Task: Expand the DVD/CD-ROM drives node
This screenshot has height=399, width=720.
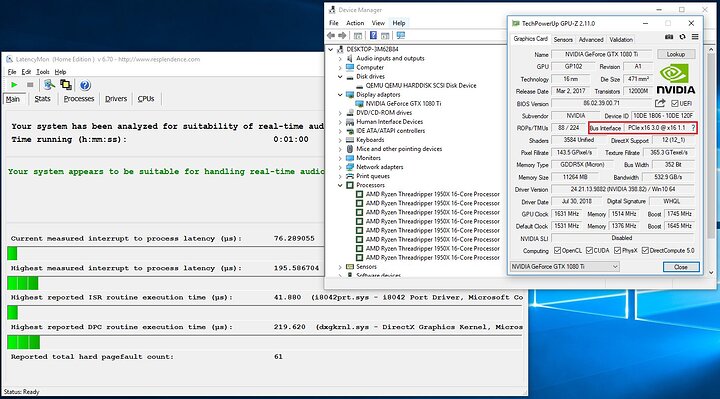Action: pyautogui.click(x=340, y=113)
